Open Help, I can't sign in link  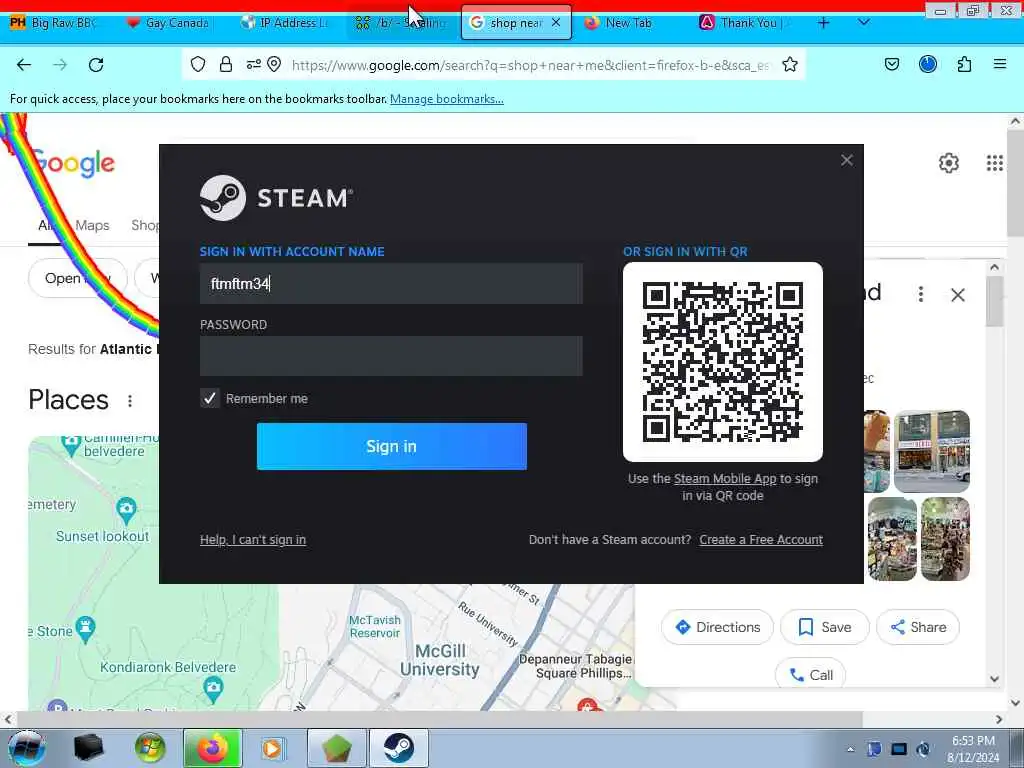tap(253, 539)
